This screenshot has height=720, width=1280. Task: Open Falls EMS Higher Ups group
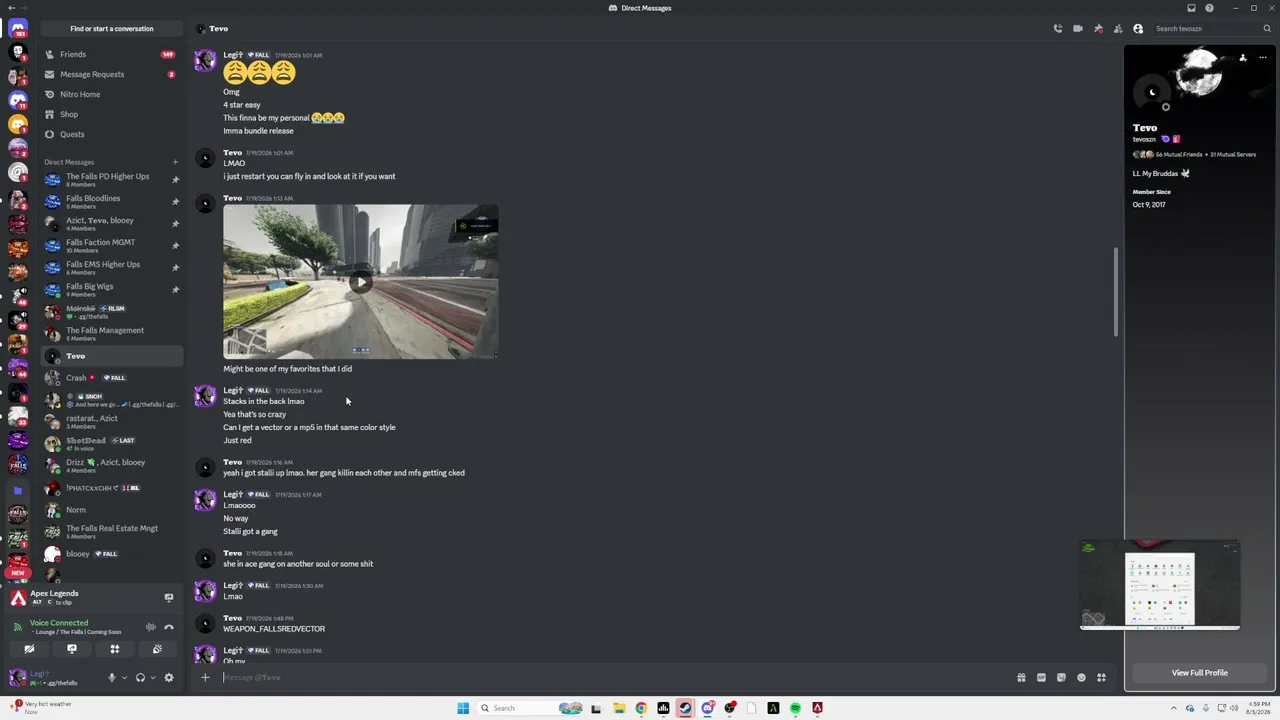(110, 268)
